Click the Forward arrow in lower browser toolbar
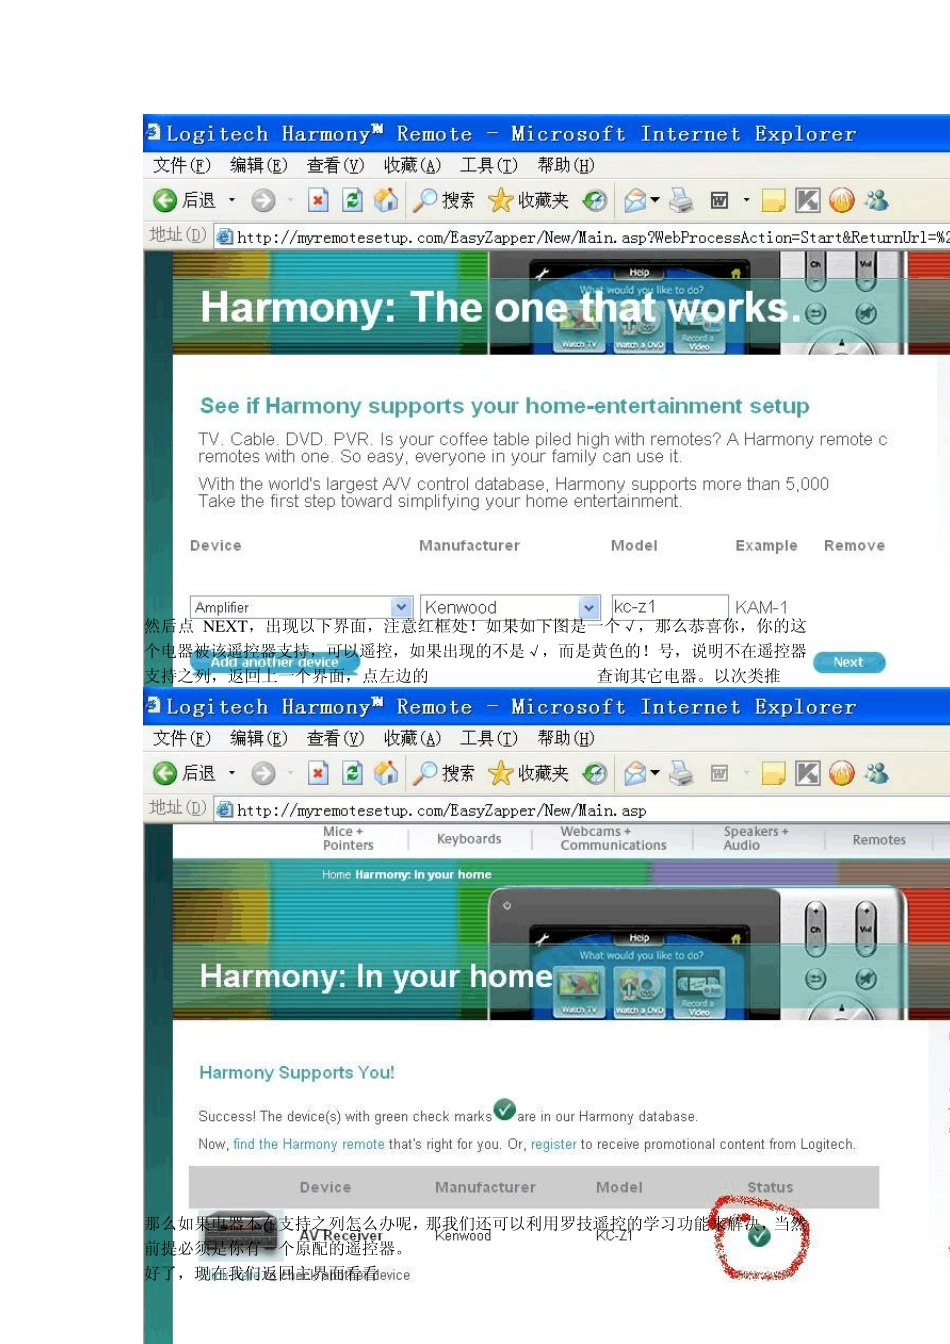The height and width of the screenshot is (1344, 950). 263,774
